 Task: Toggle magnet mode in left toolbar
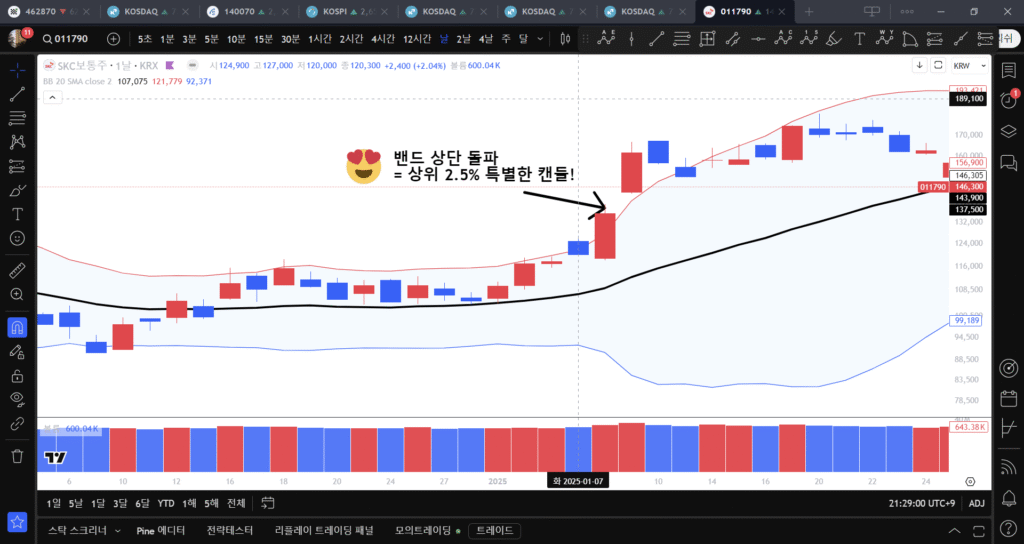pos(17,327)
